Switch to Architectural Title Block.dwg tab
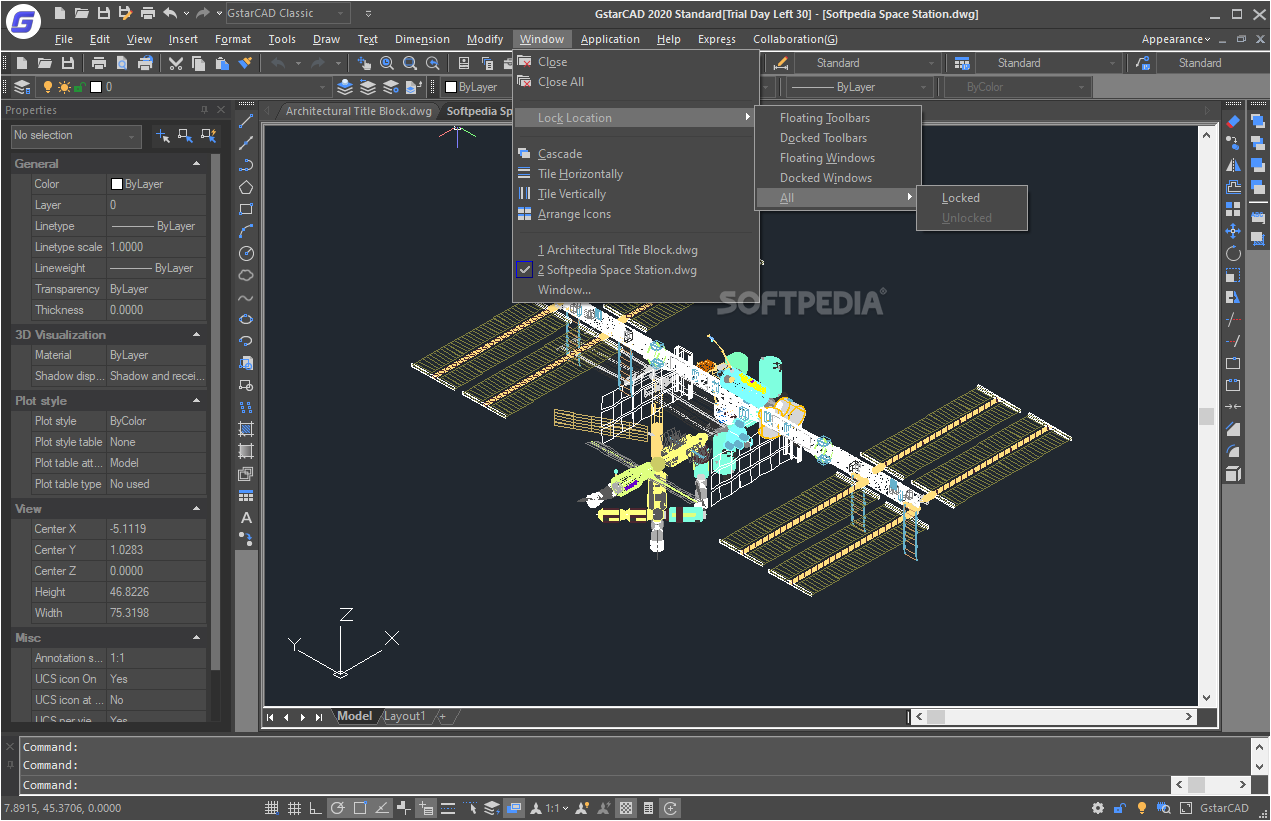 (358, 111)
